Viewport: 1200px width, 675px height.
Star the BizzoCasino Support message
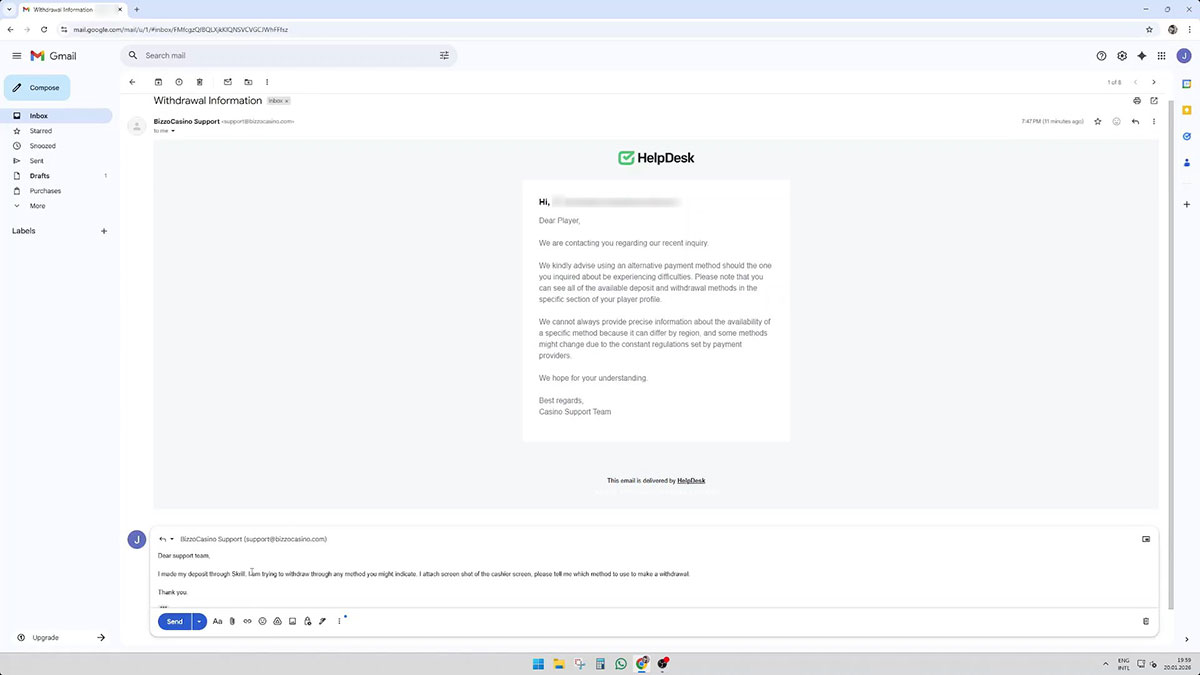1098,121
